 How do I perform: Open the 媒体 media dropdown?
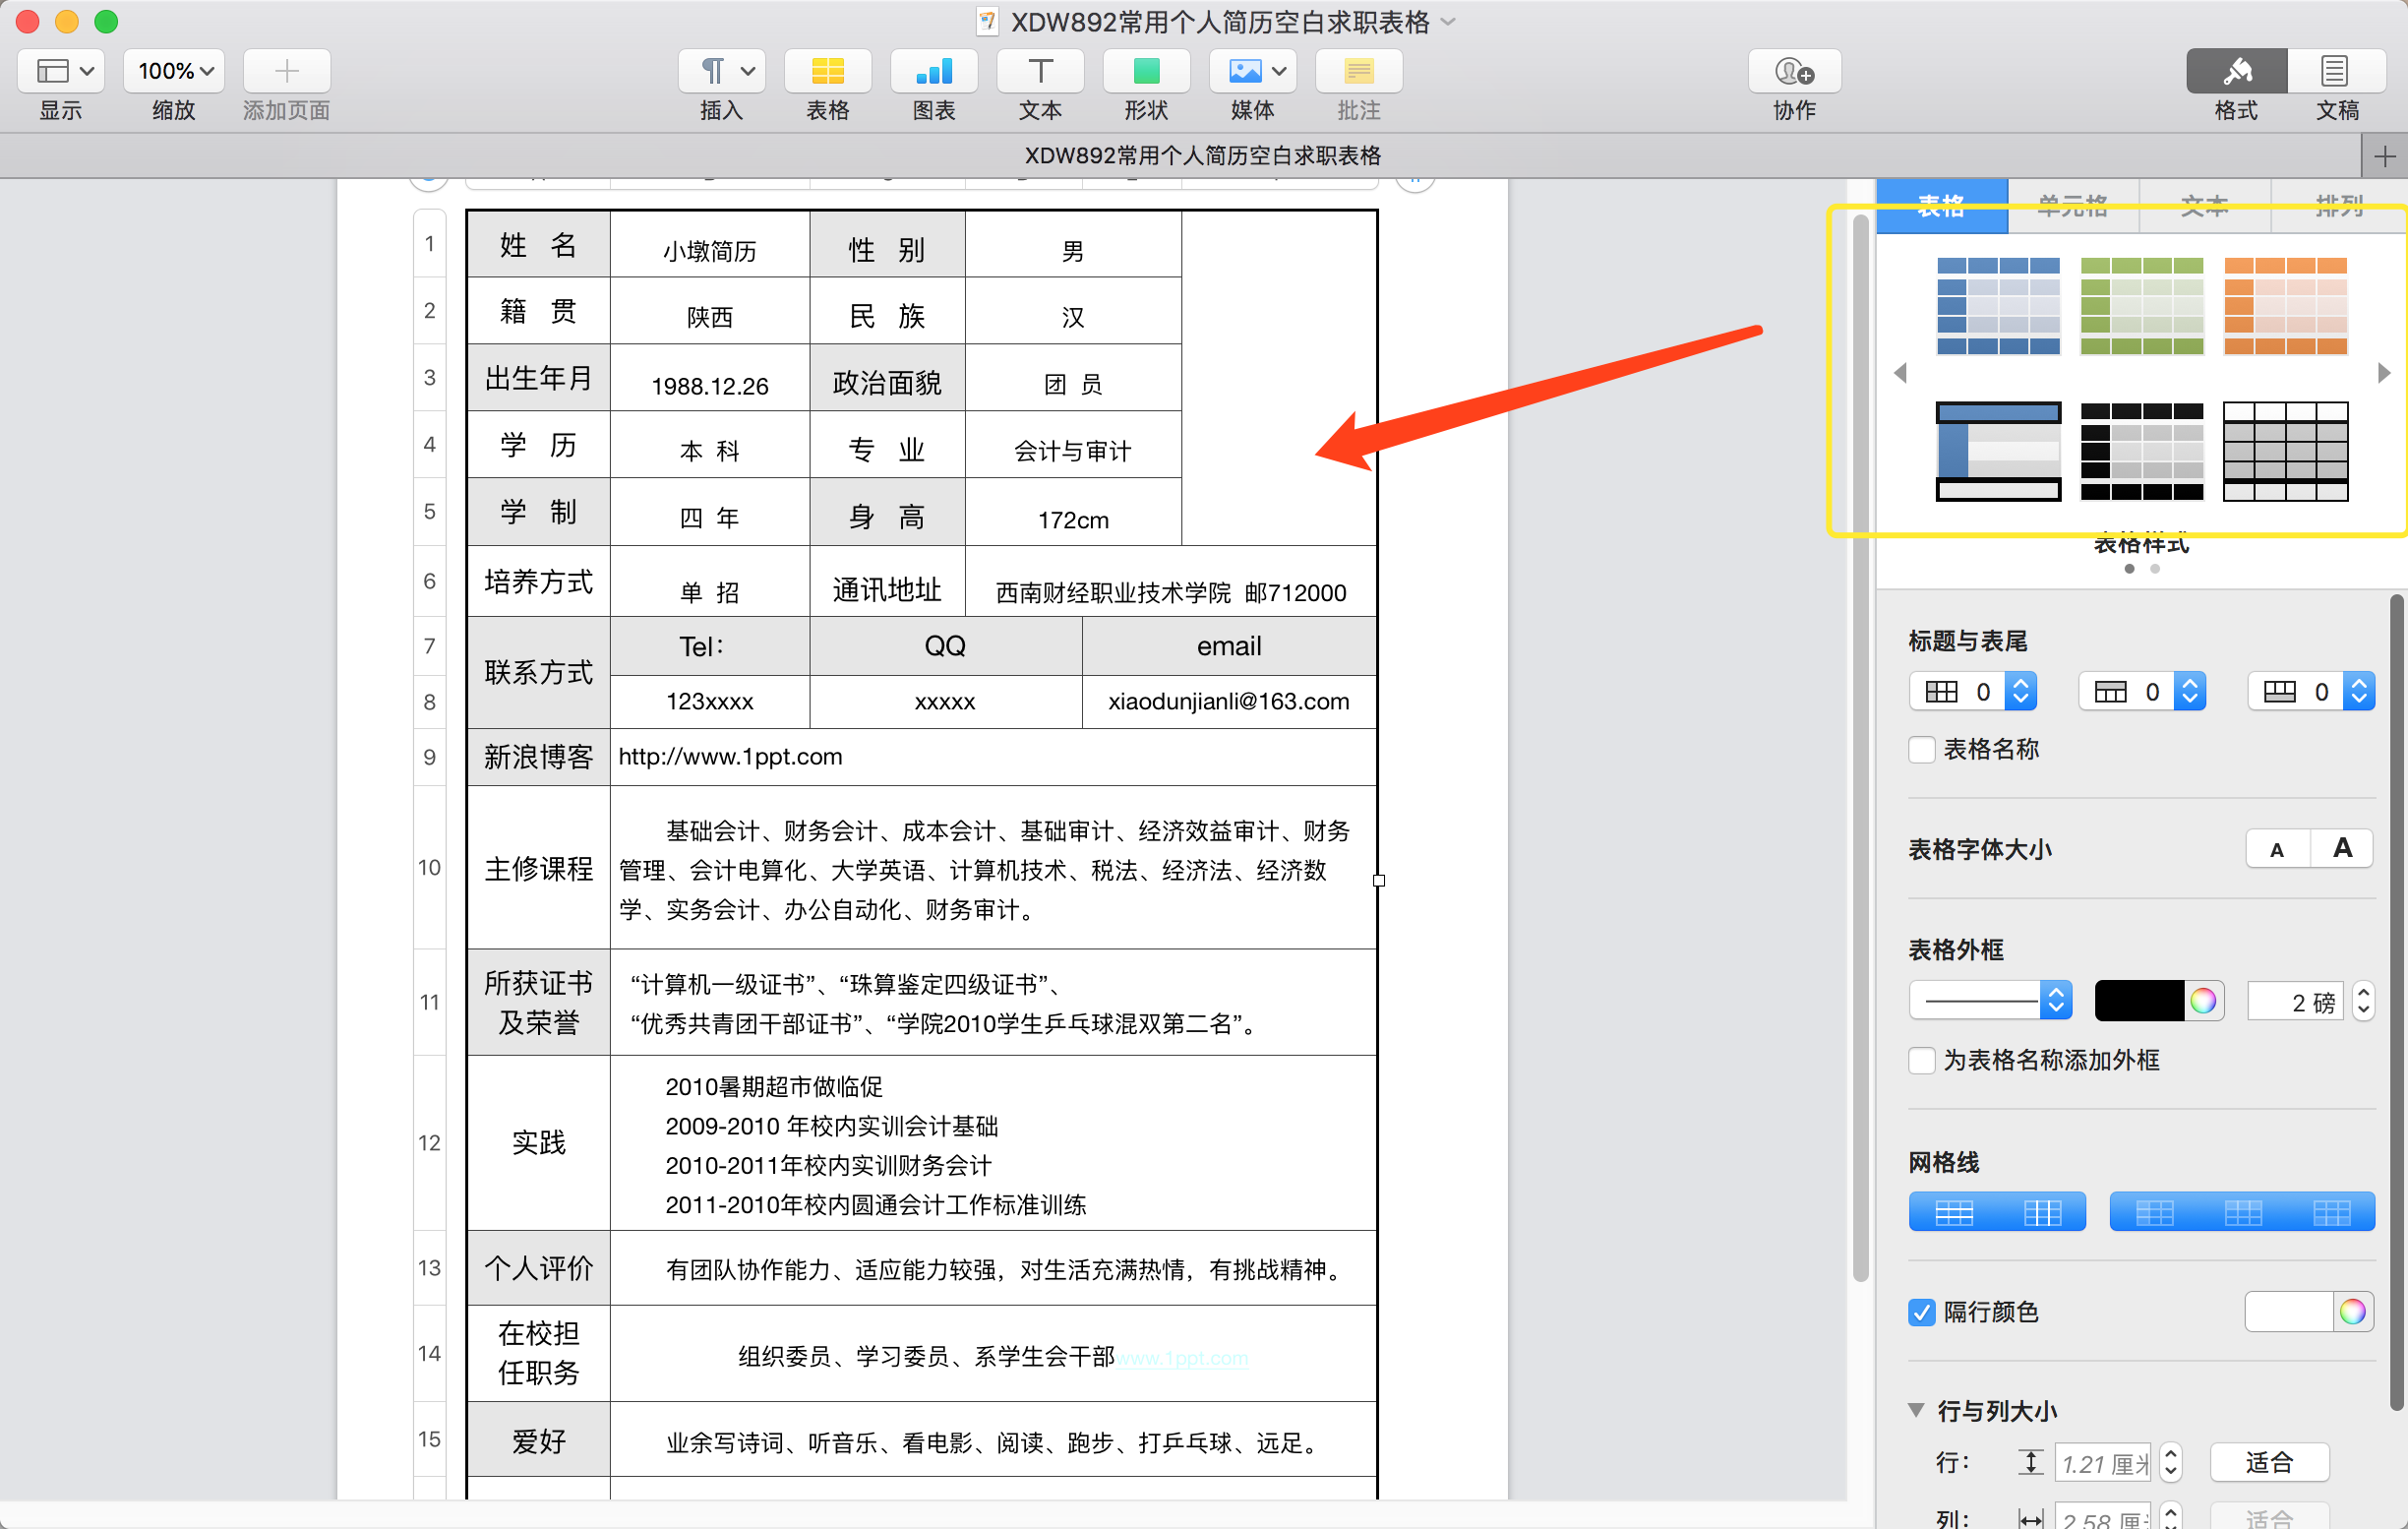[1252, 71]
